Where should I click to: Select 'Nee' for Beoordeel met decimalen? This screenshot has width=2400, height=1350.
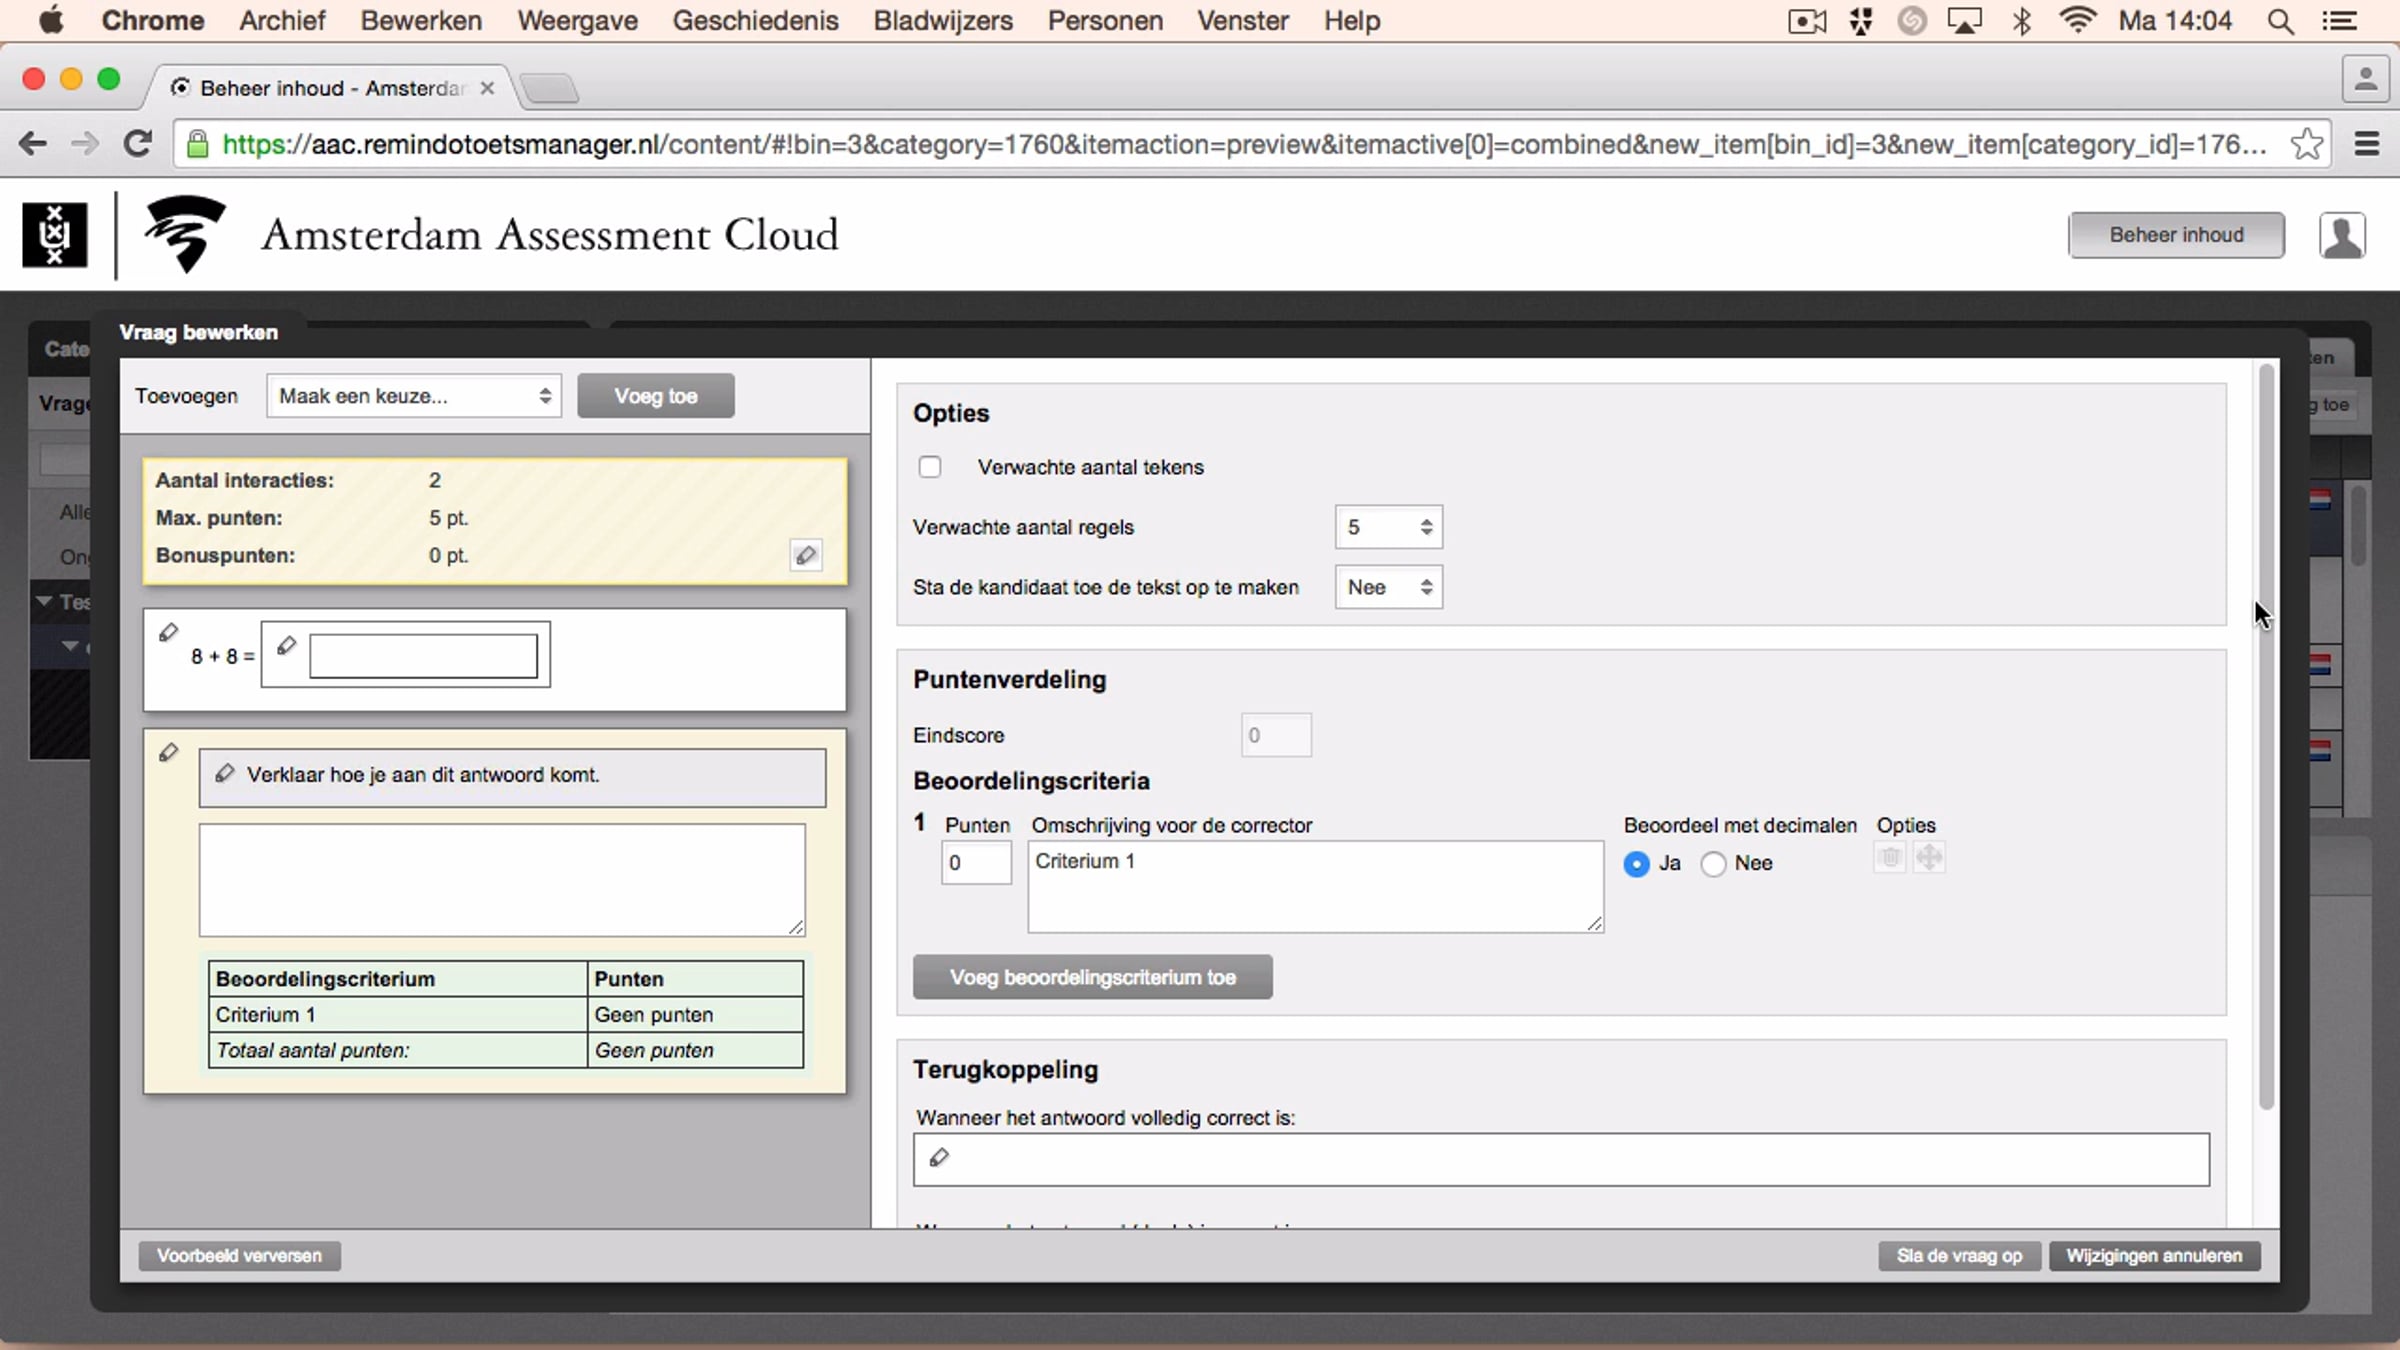point(1714,864)
